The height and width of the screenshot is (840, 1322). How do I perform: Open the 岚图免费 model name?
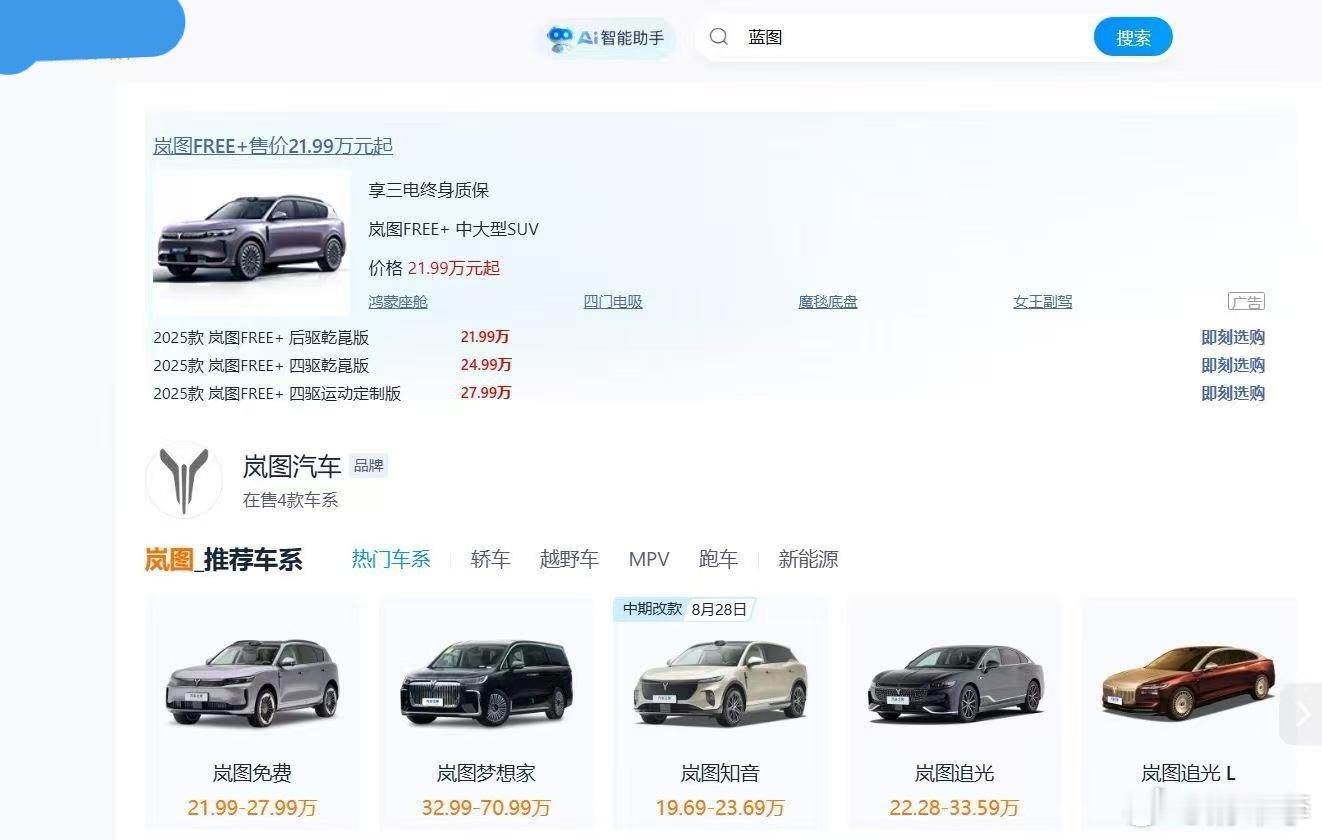coord(252,773)
